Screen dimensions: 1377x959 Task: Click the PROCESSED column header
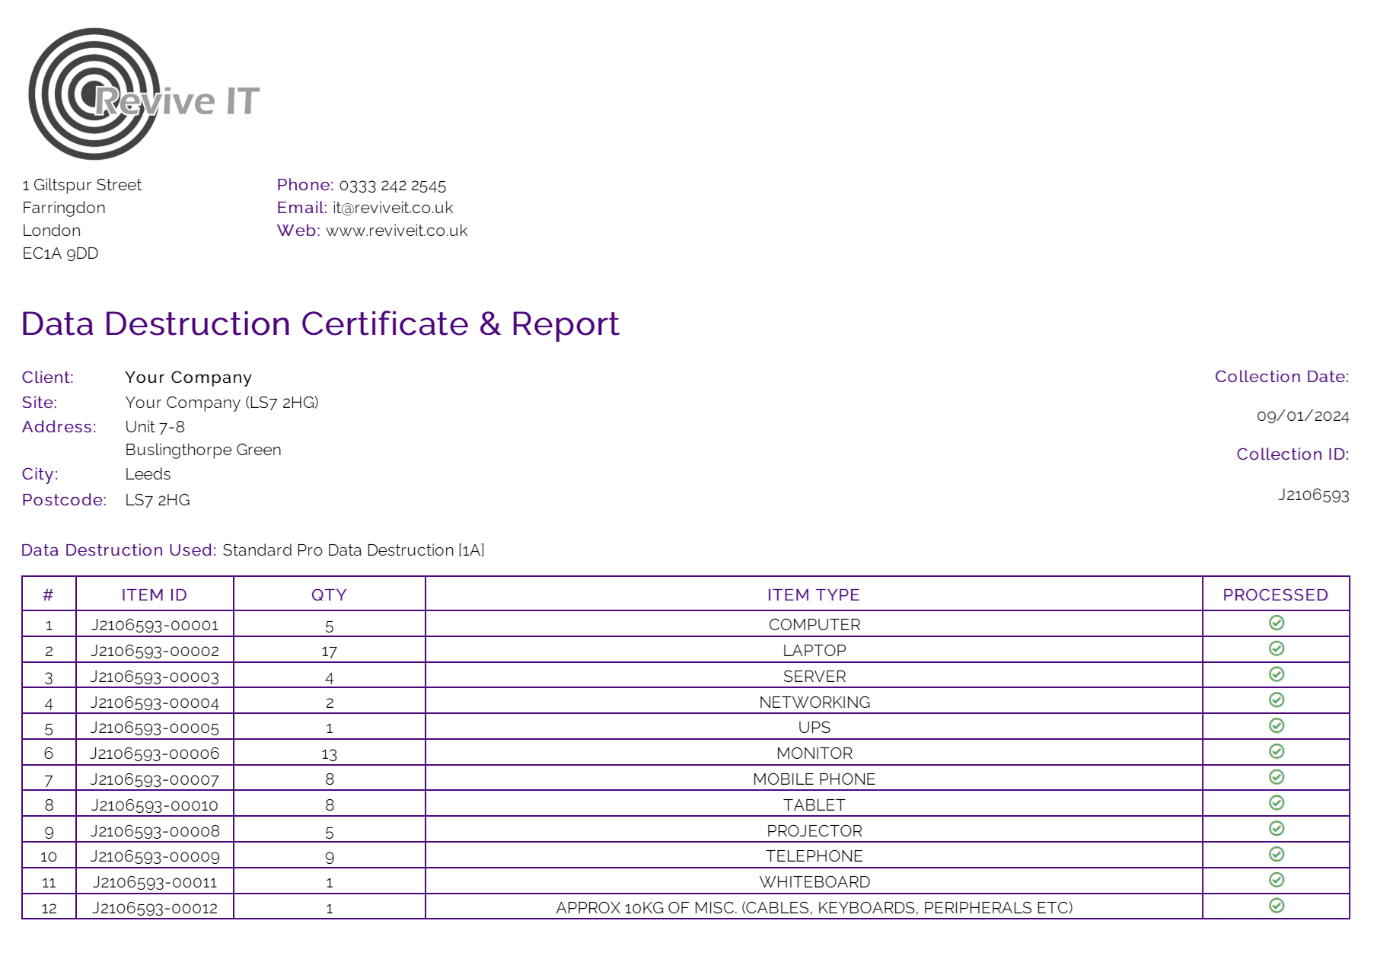tap(1277, 594)
